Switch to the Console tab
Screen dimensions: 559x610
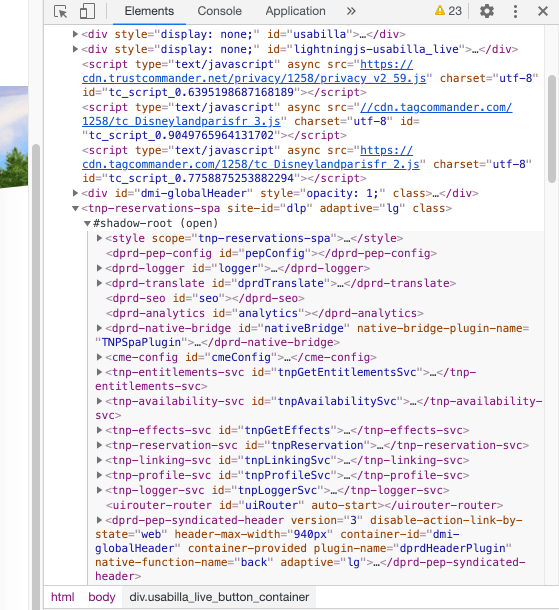[x=219, y=11]
